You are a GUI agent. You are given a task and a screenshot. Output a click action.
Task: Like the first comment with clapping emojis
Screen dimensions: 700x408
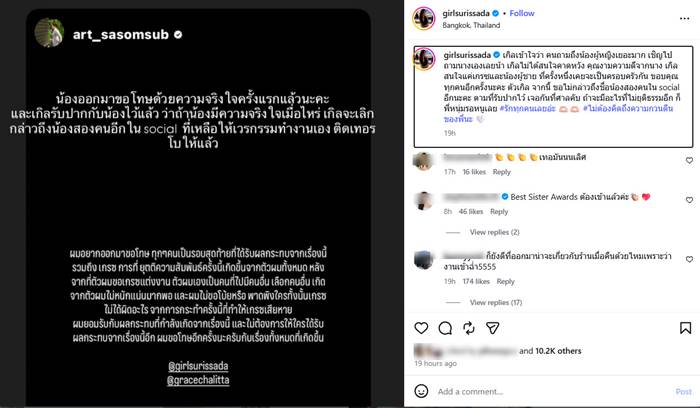click(689, 160)
